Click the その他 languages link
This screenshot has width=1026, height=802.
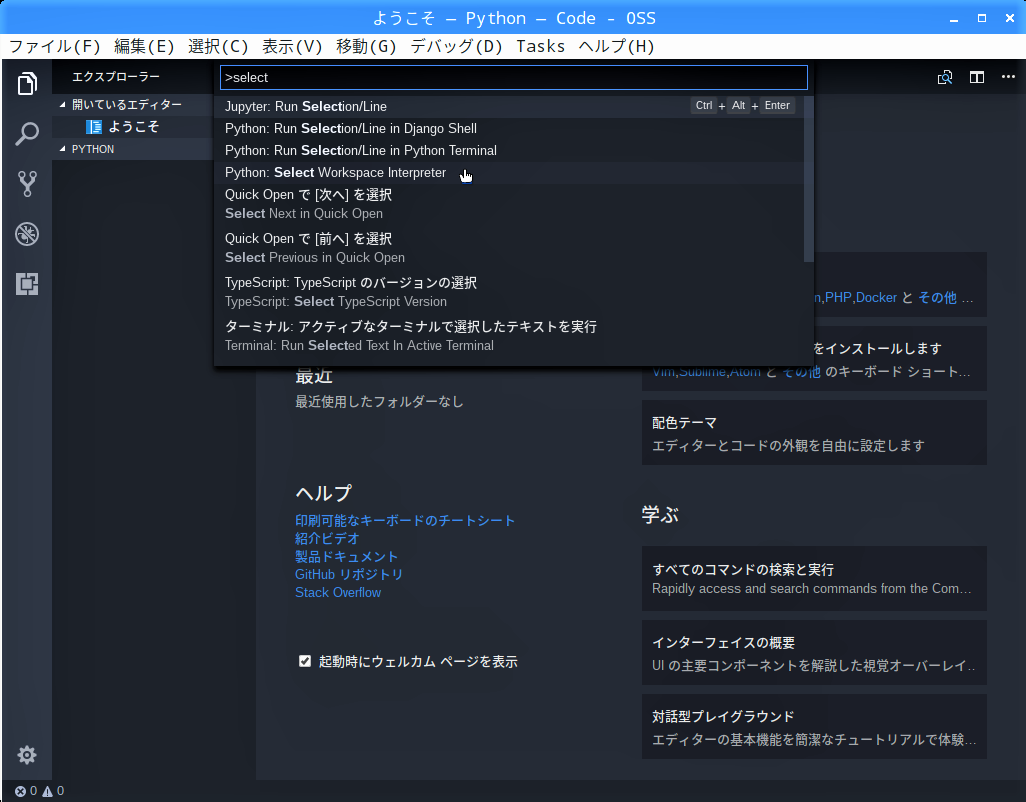click(937, 298)
